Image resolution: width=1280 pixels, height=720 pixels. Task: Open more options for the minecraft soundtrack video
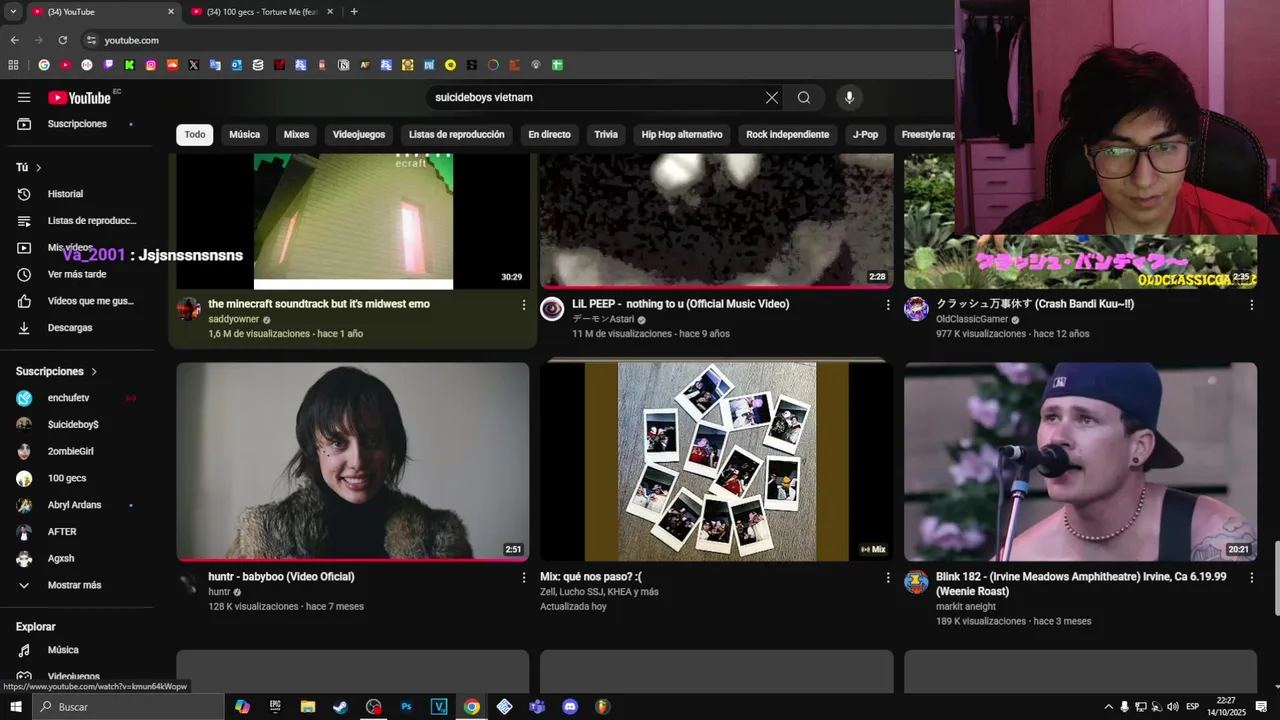click(x=523, y=305)
